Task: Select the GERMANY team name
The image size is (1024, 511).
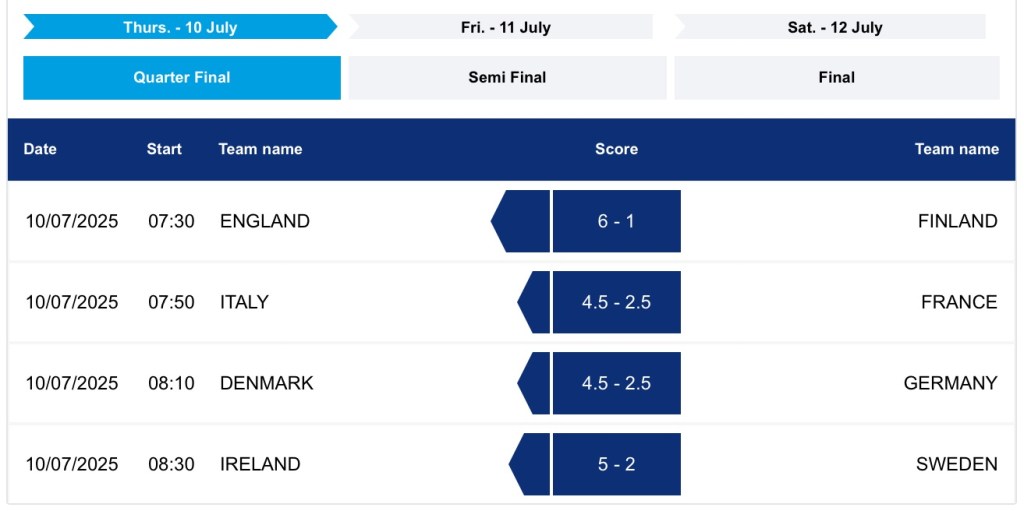Action: click(950, 383)
